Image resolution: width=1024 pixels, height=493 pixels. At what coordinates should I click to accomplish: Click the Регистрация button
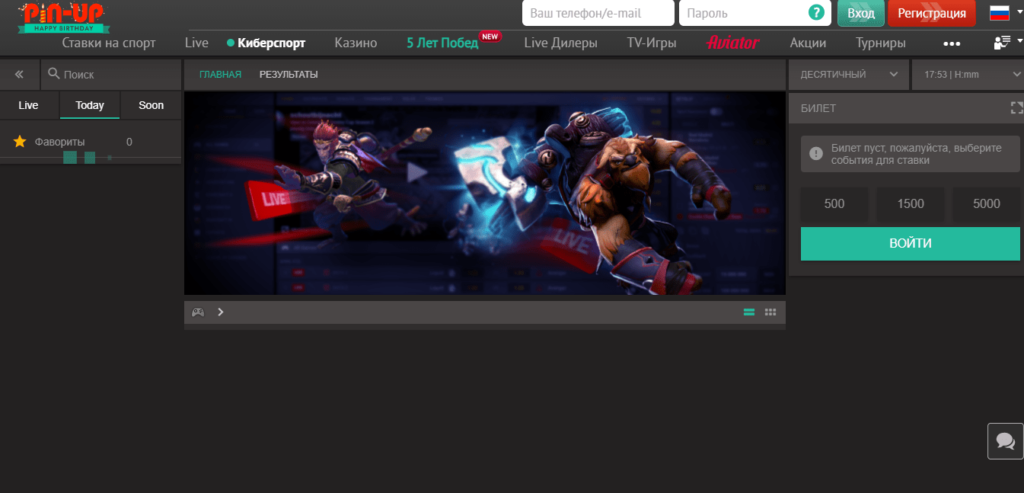(x=932, y=13)
